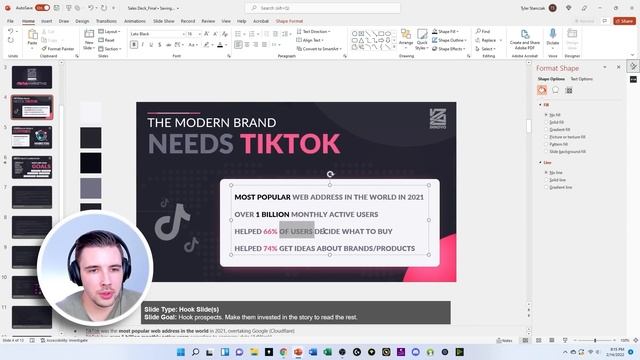Image resolution: width=640 pixels, height=360 pixels.
Task: Open the Section dropdown in Slides group
Action: click(109, 49)
